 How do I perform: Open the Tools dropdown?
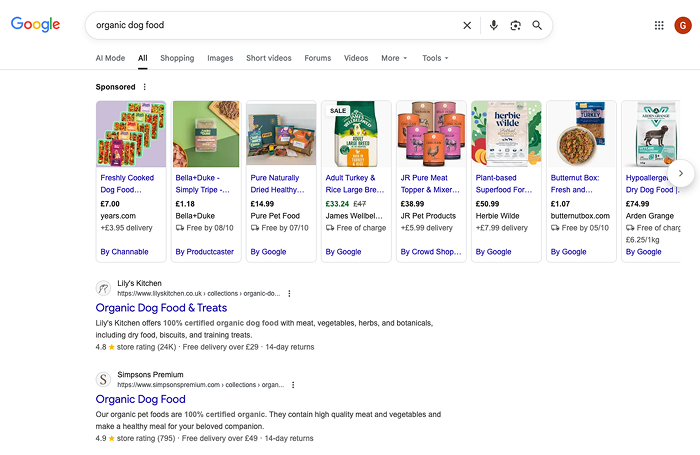[x=435, y=58]
